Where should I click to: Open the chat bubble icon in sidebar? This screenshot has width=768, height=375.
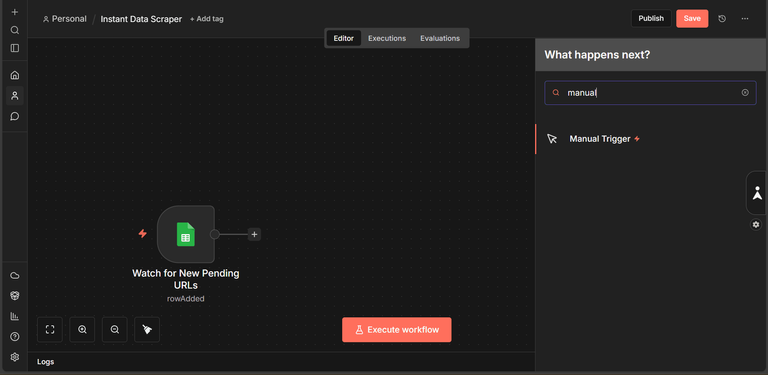[15, 116]
